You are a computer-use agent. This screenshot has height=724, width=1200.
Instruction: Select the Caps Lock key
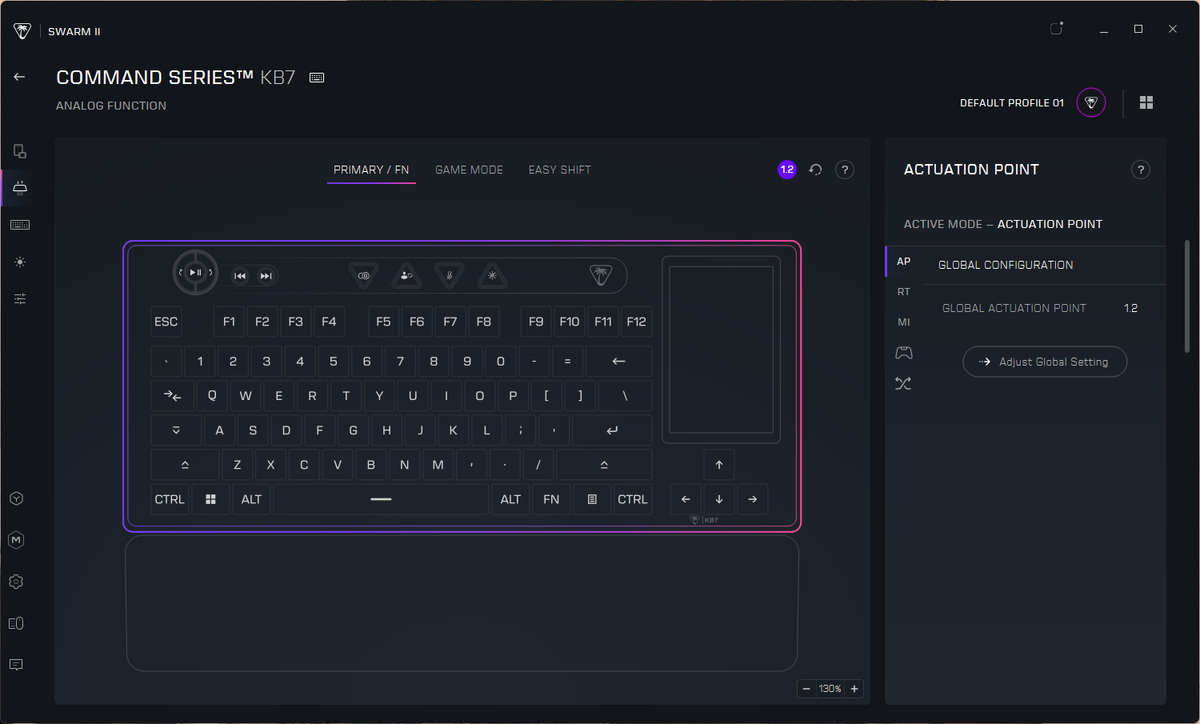tap(176, 432)
